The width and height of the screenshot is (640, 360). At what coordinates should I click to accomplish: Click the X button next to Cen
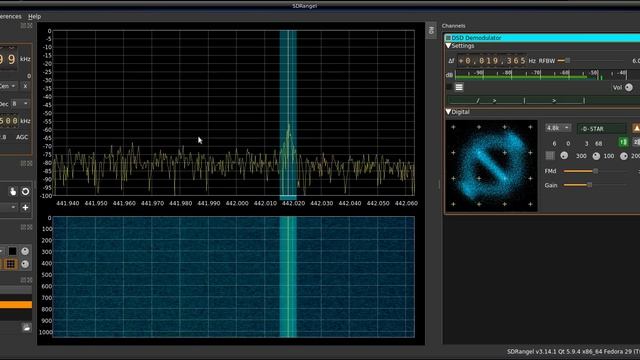point(25,86)
